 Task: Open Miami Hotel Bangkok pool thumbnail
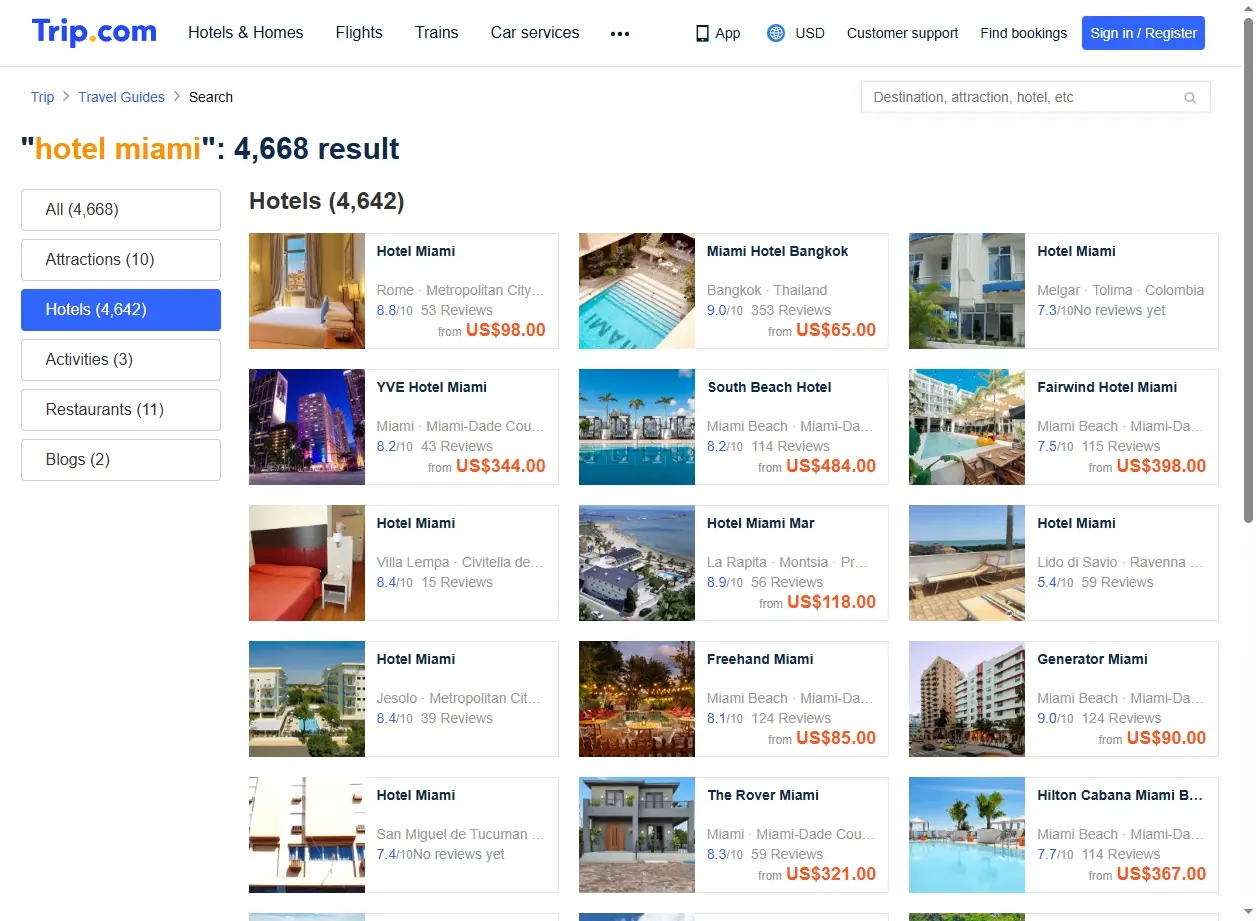(637, 291)
